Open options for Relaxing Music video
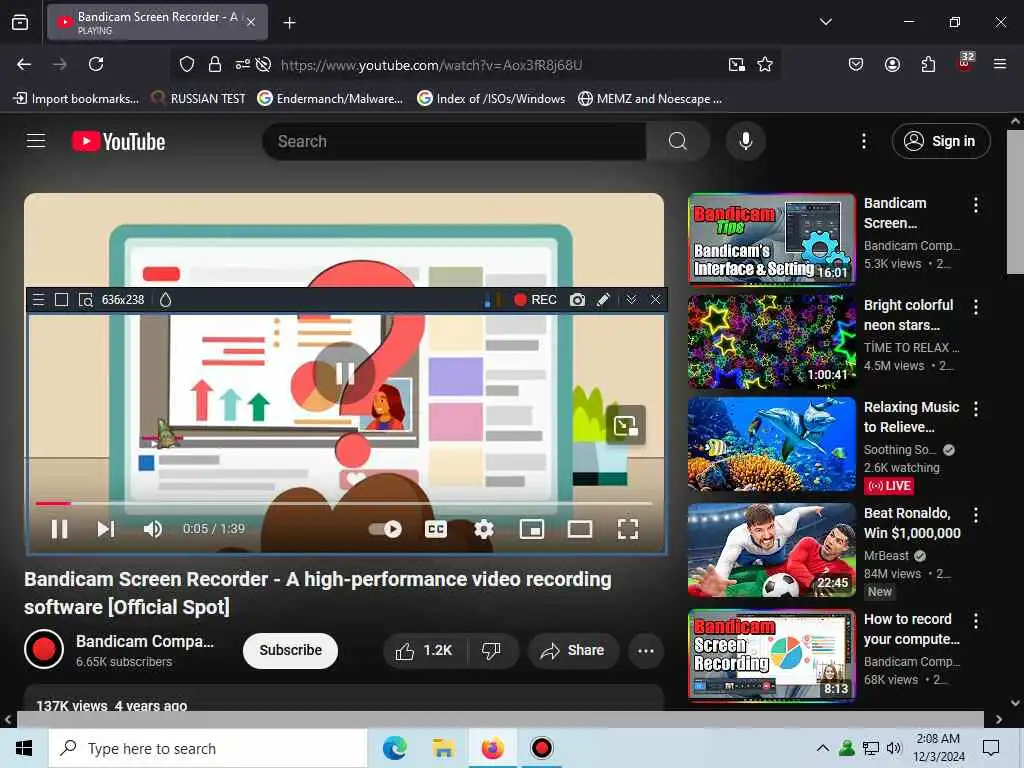Viewport: 1024px width, 768px height. 976,409
